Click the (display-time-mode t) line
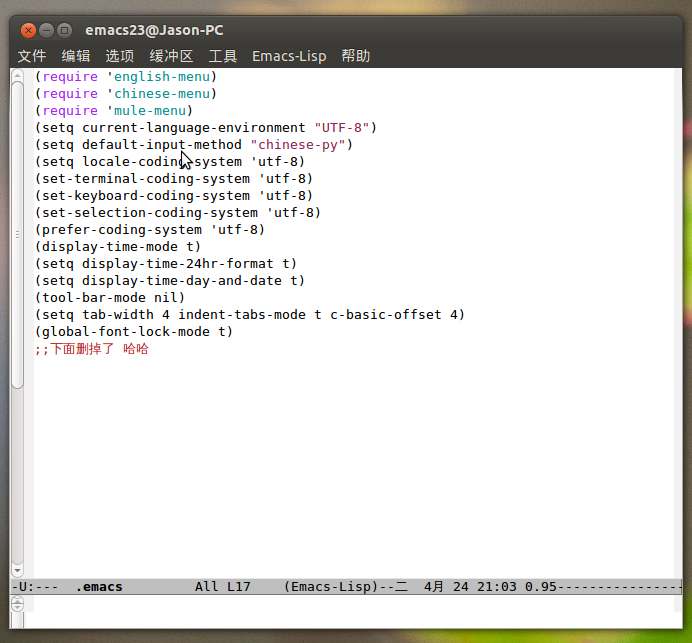 (118, 247)
